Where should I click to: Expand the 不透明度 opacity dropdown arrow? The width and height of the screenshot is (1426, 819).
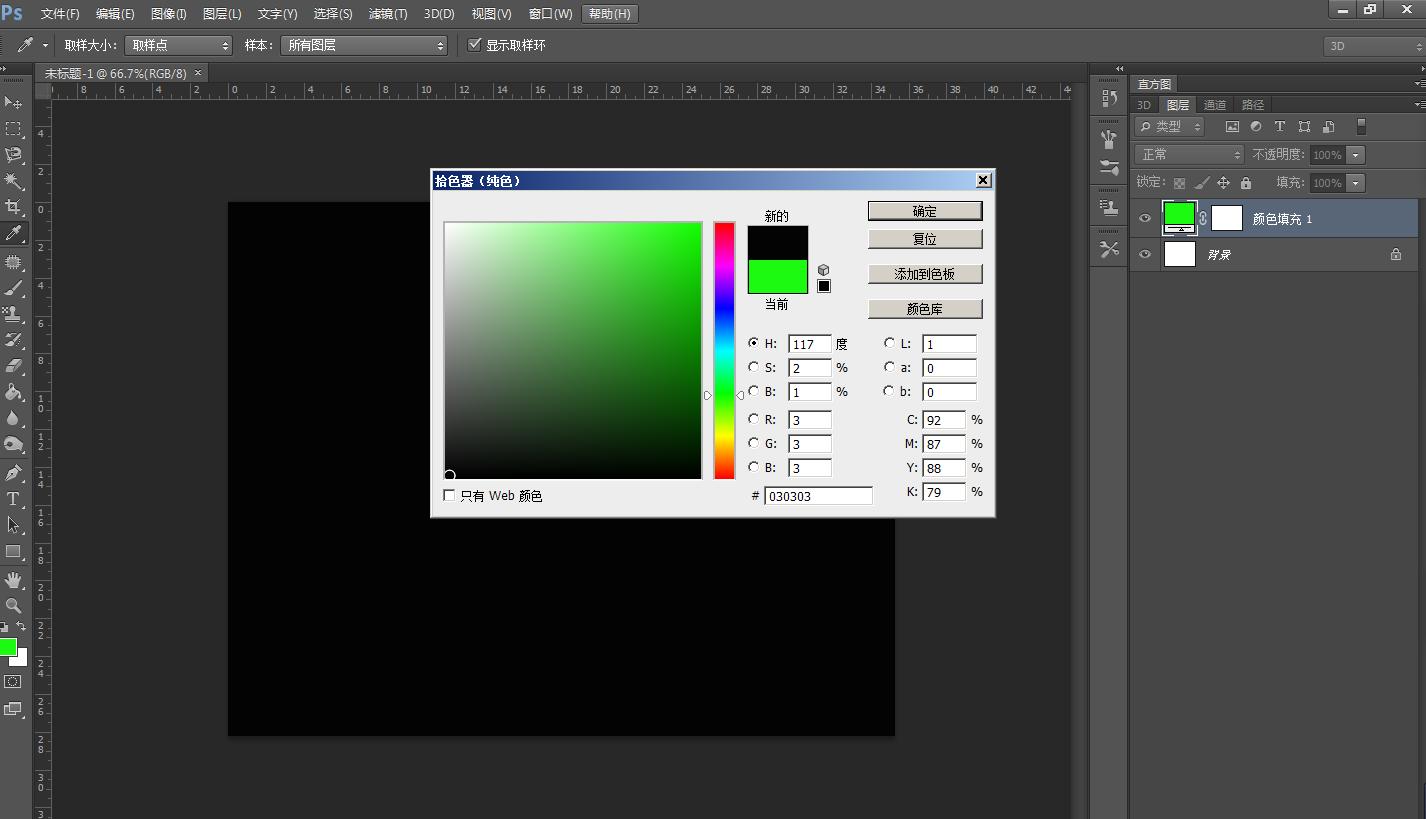point(1355,155)
